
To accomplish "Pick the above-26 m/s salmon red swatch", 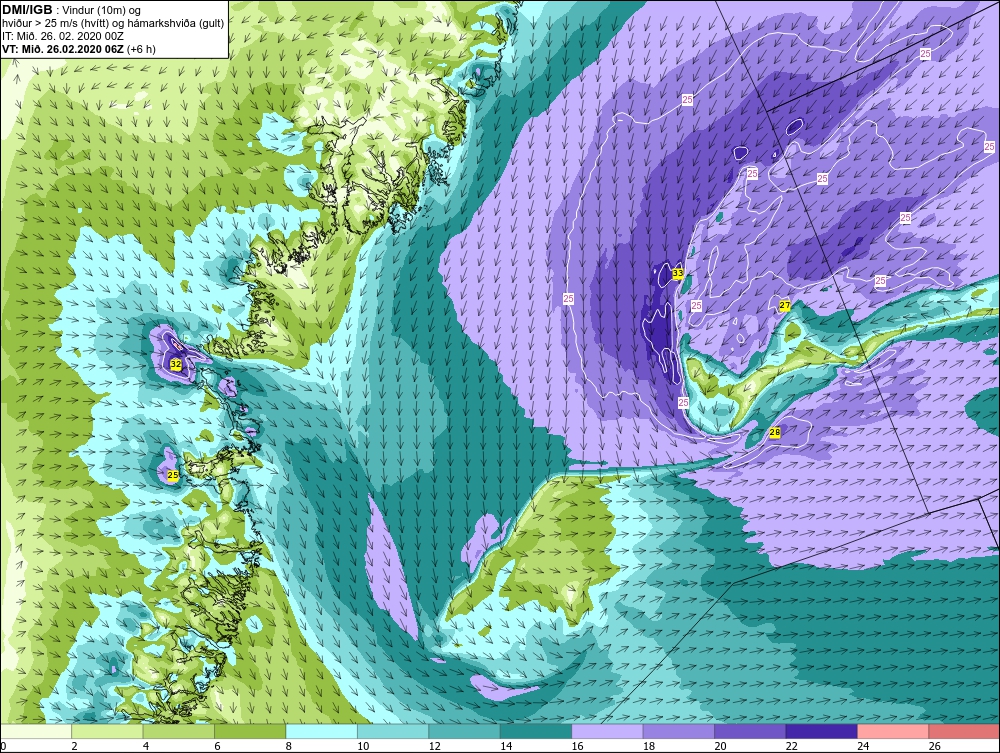I will (x=964, y=731).
